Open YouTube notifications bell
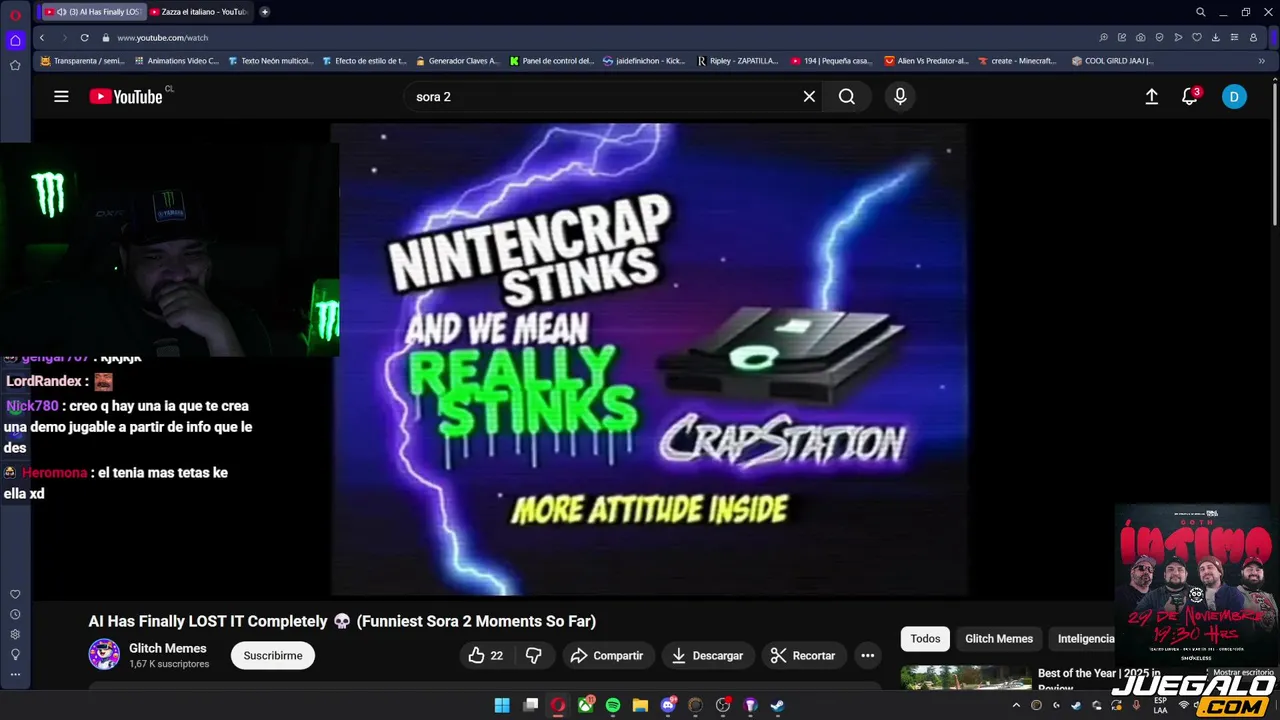The image size is (1280, 720). [x=1189, y=97]
